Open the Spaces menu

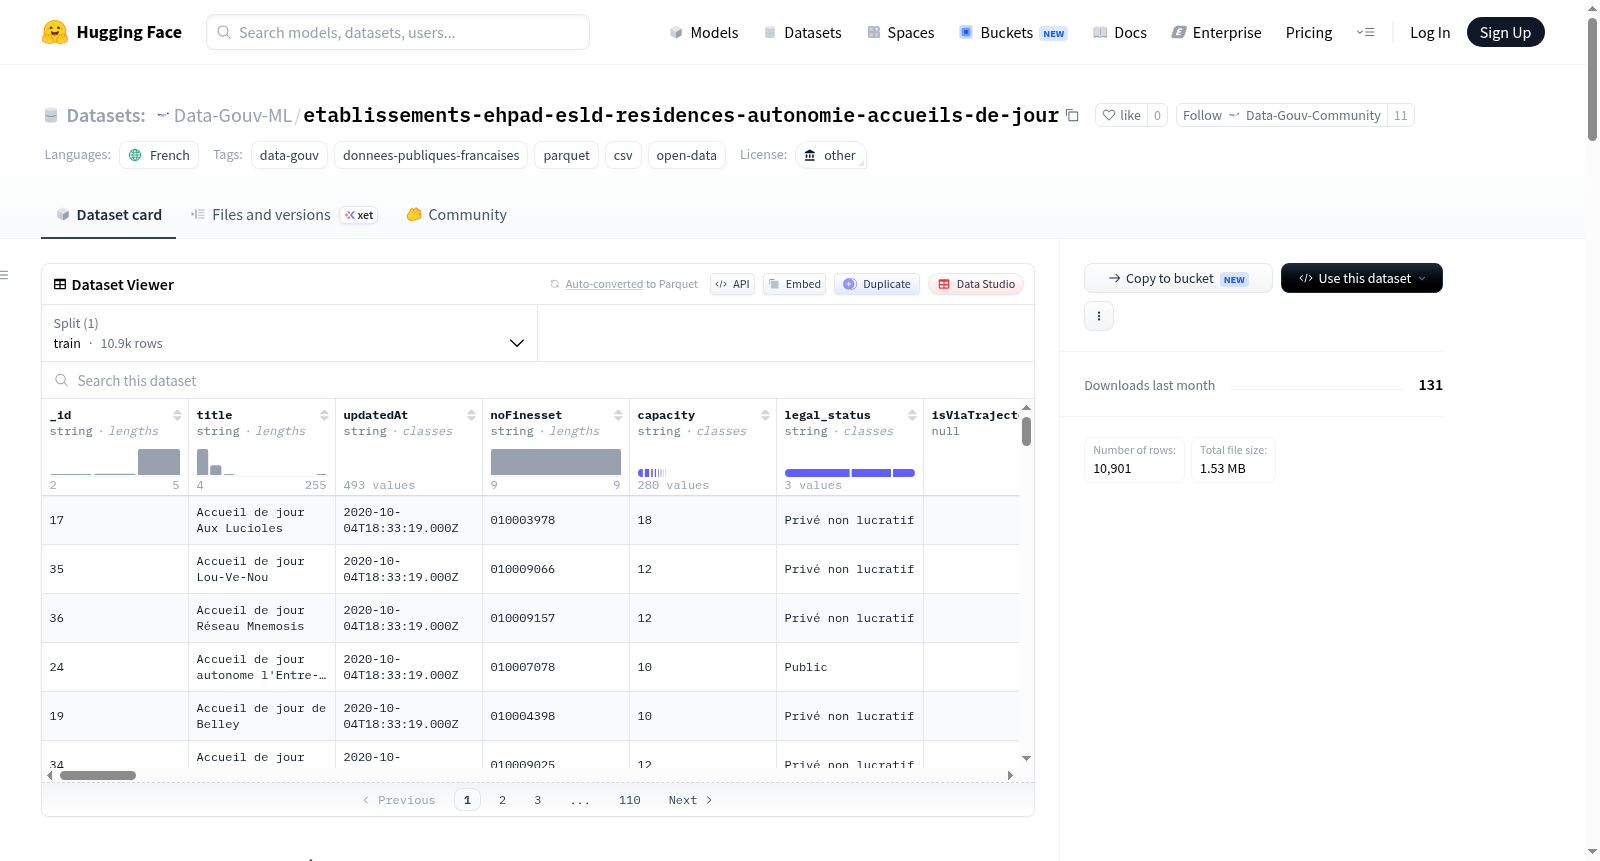pos(900,32)
